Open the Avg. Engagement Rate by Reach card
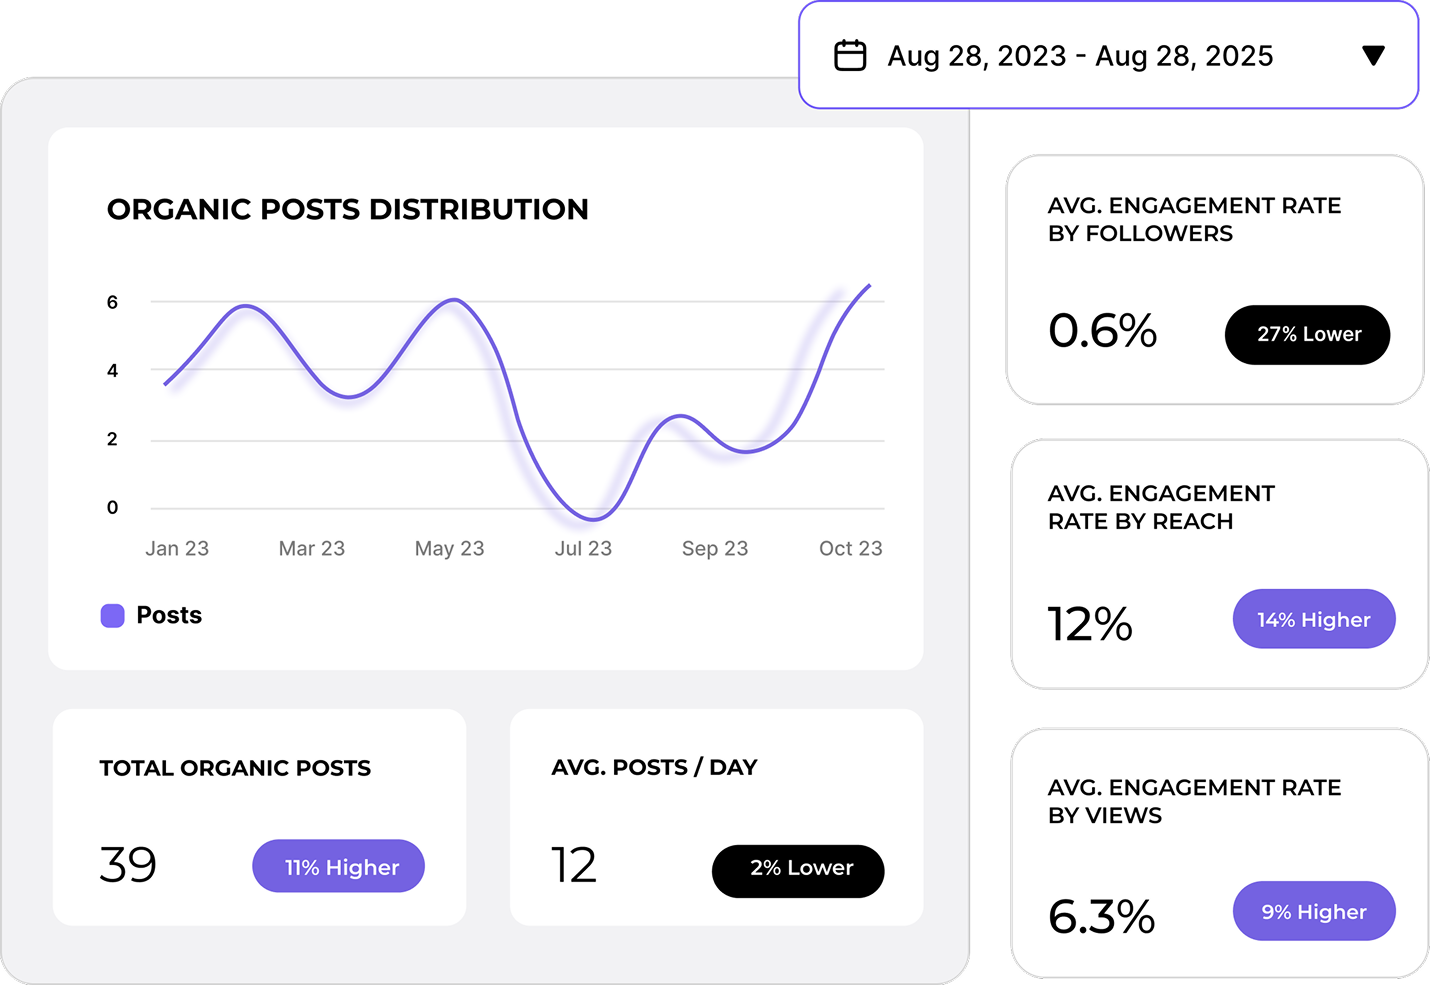Screen dimensions: 1430x986 tap(1216, 563)
